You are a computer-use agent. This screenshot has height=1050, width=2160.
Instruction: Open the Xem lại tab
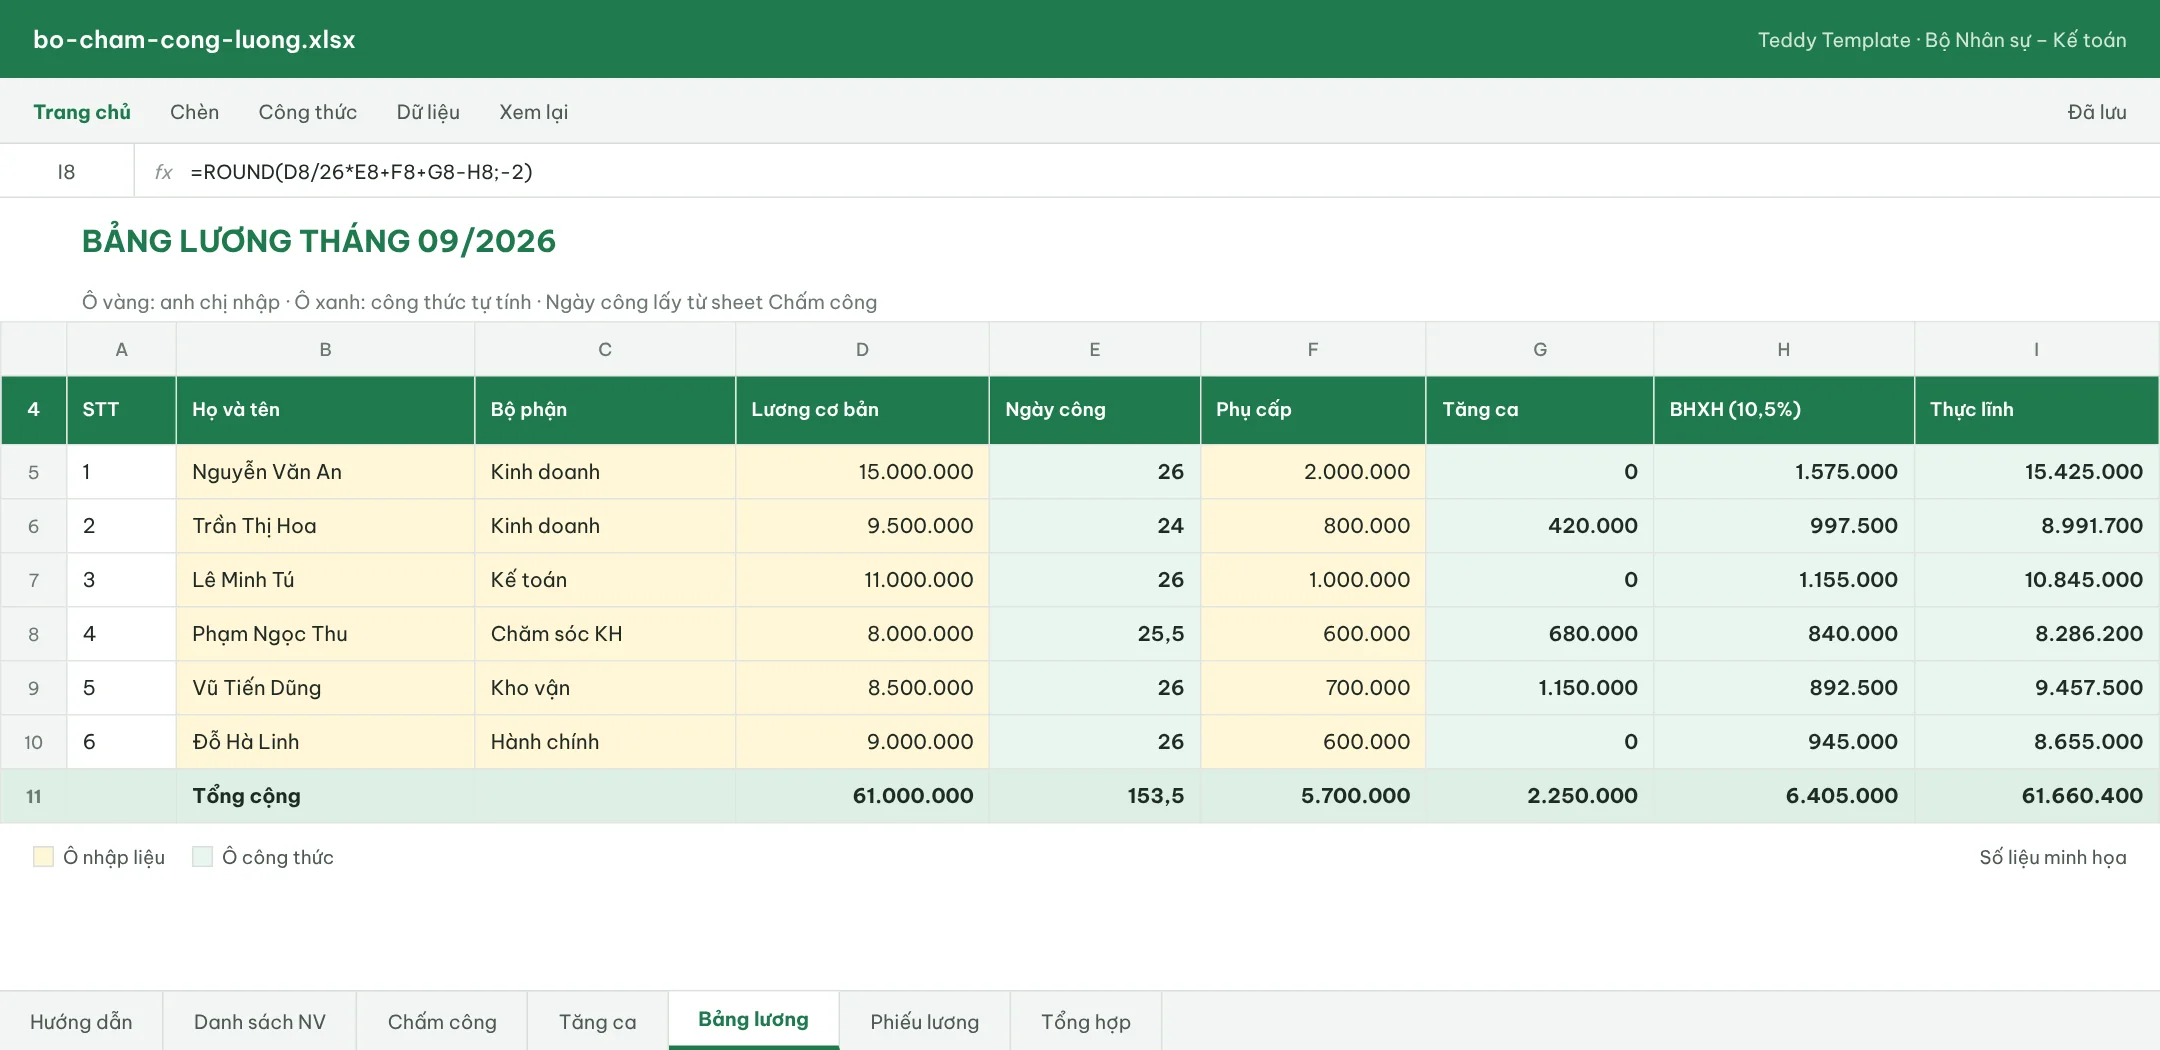coord(534,112)
